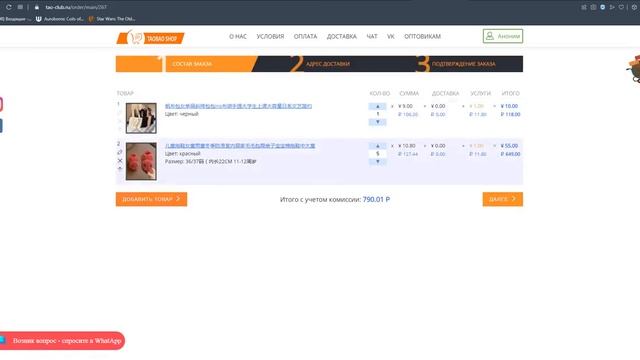Click the black and white bags thumbnail
Viewport: 640px width, 360px height.
point(141,118)
